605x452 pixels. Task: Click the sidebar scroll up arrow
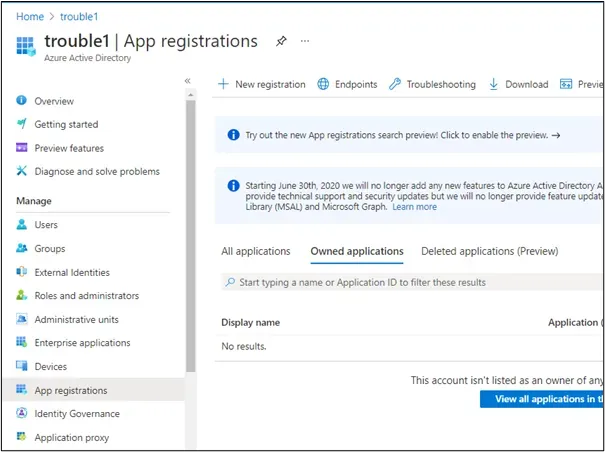click(x=190, y=95)
